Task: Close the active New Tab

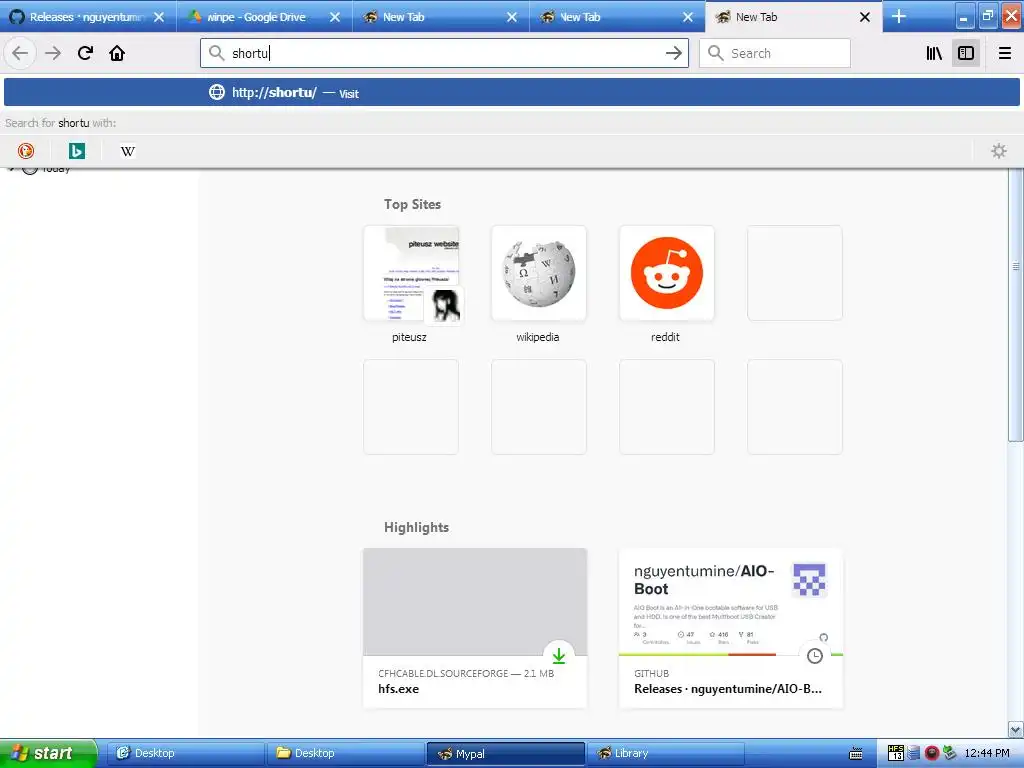Action: 865,17
